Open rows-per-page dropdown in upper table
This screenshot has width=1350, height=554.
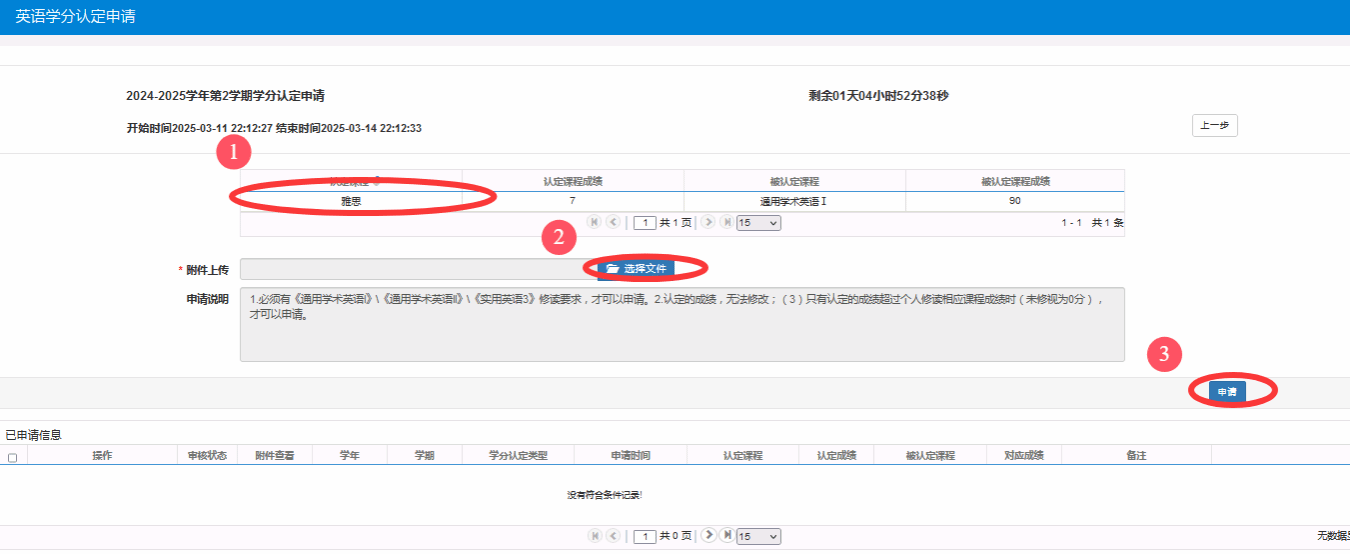pos(758,223)
